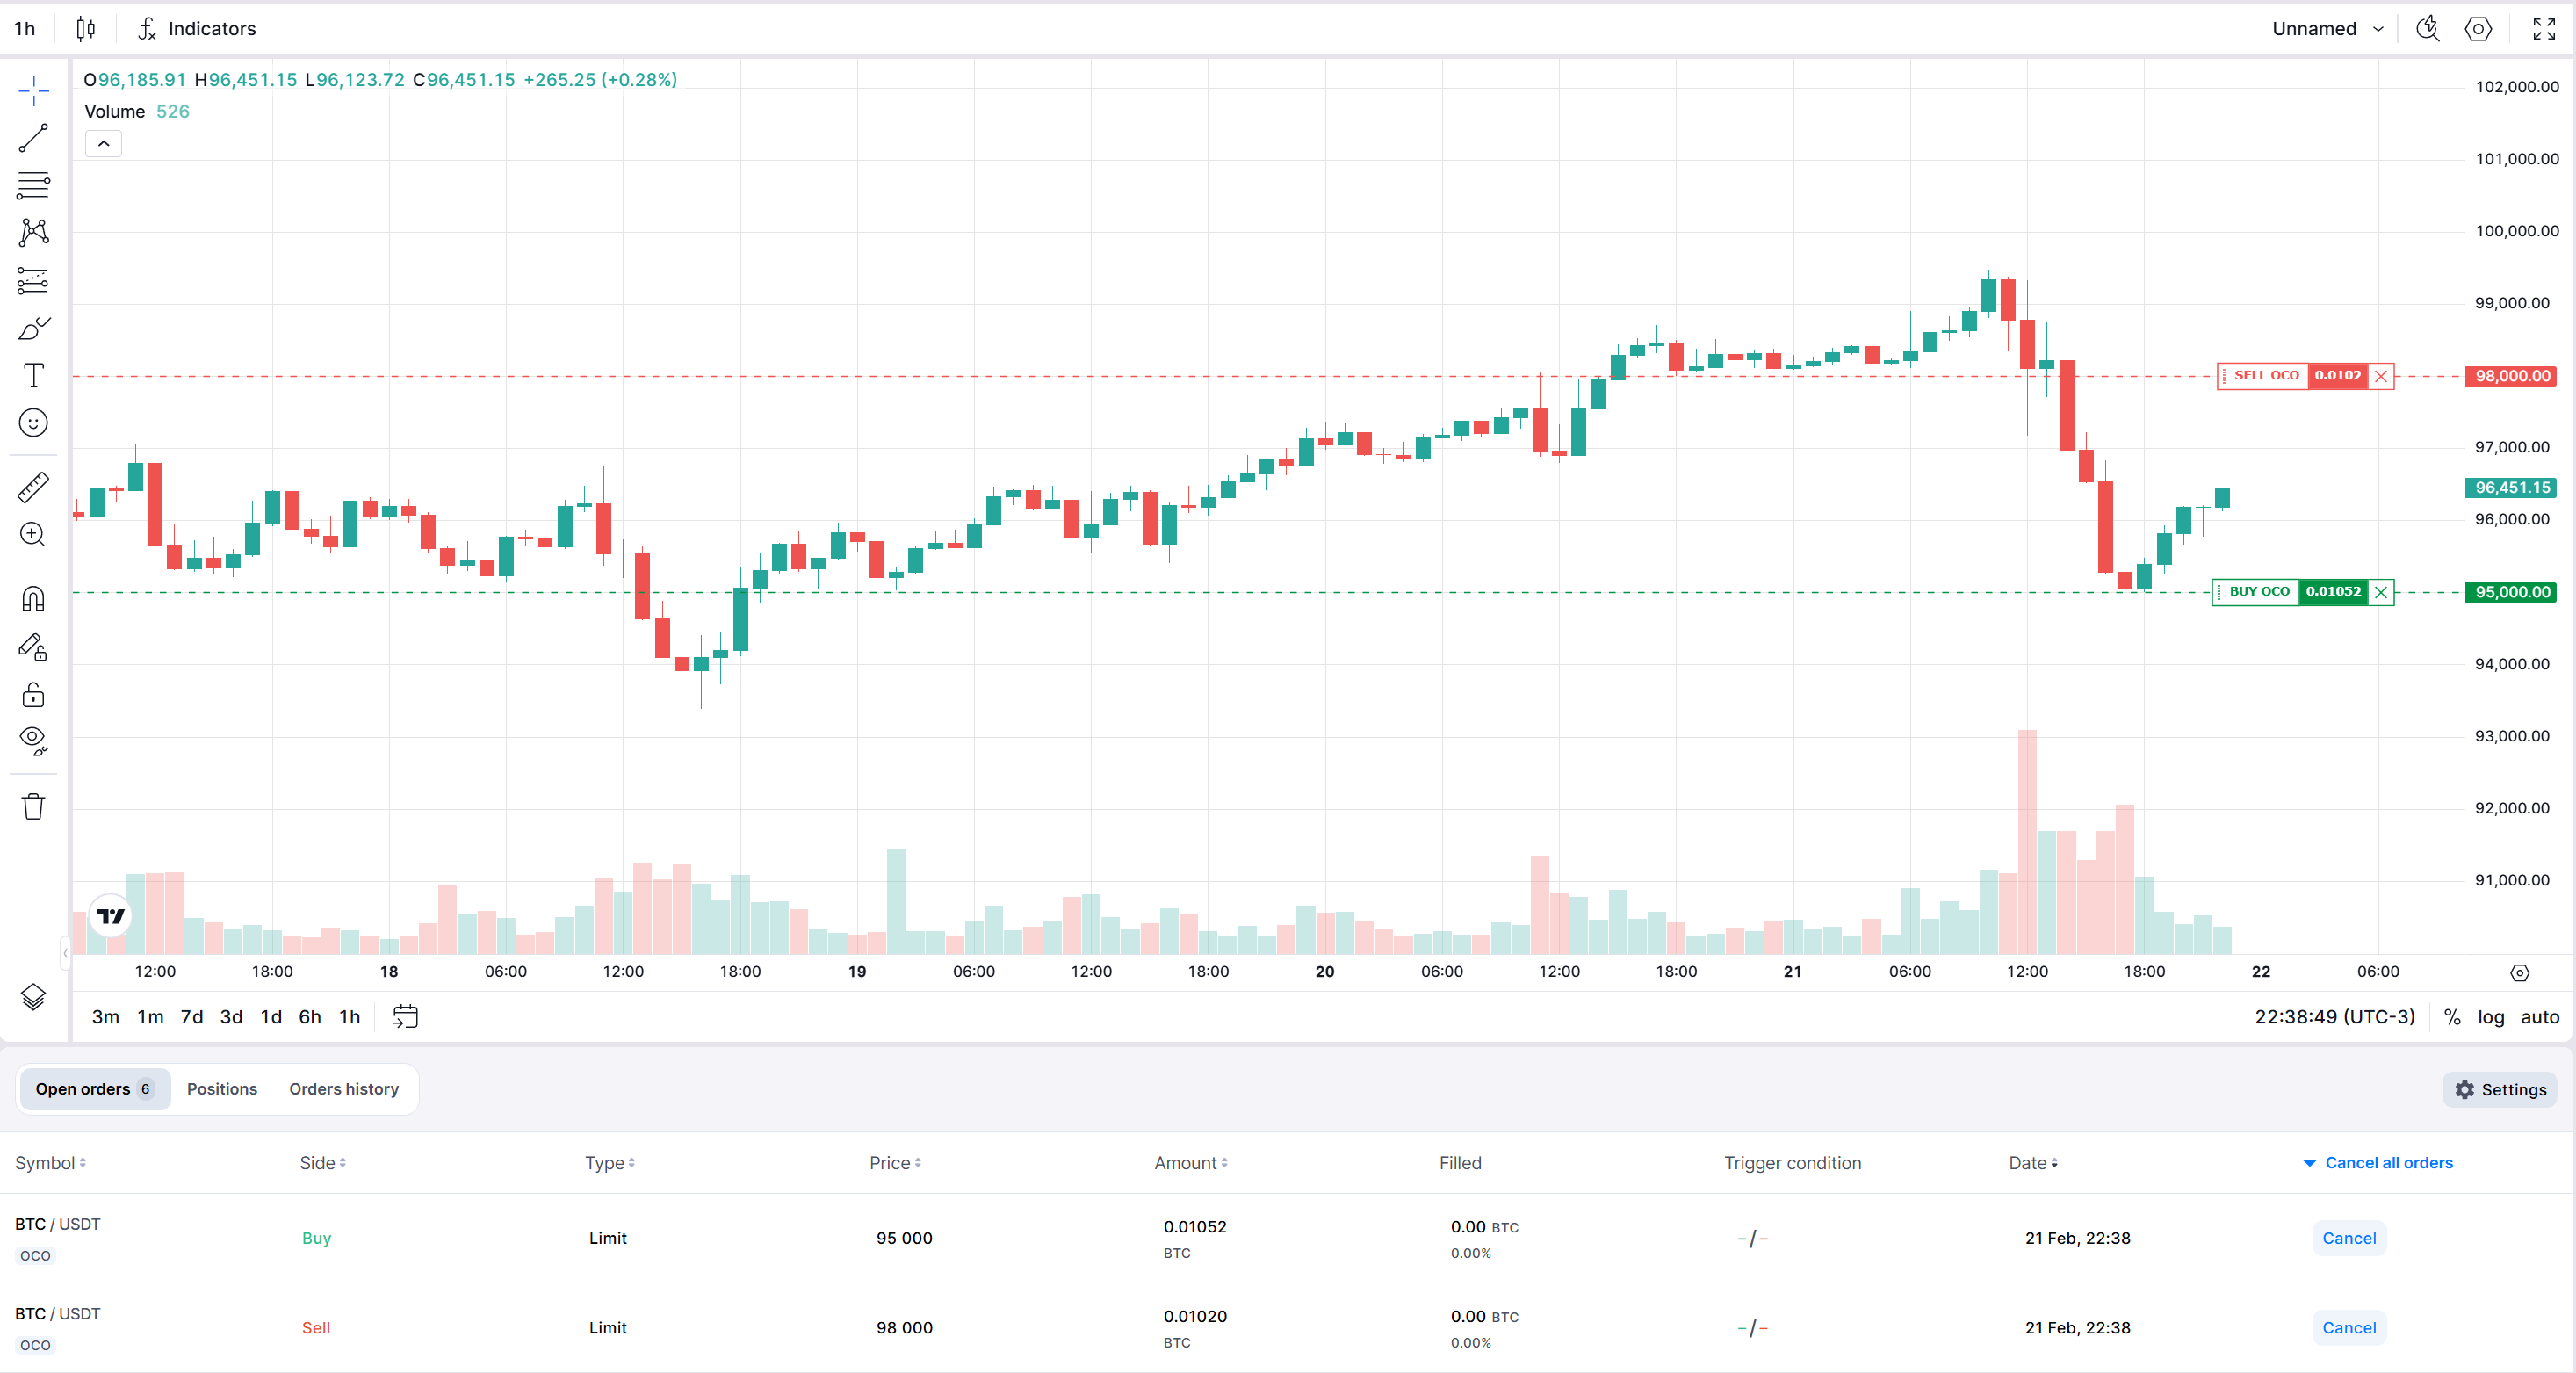2576x1373 pixels.
Task: Click the 95,000.00 price axis label
Action: pyautogui.click(x=2513, y=592)
